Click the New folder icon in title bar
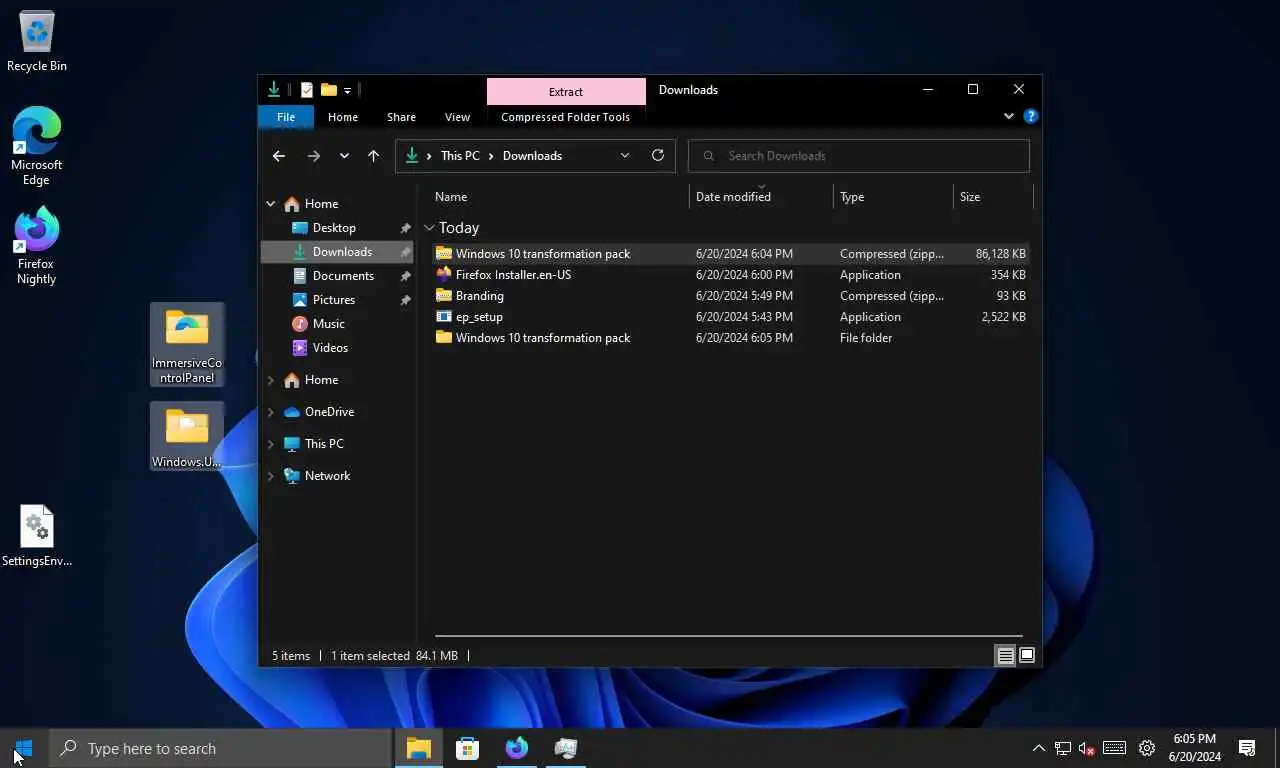 tap(328, 90)
